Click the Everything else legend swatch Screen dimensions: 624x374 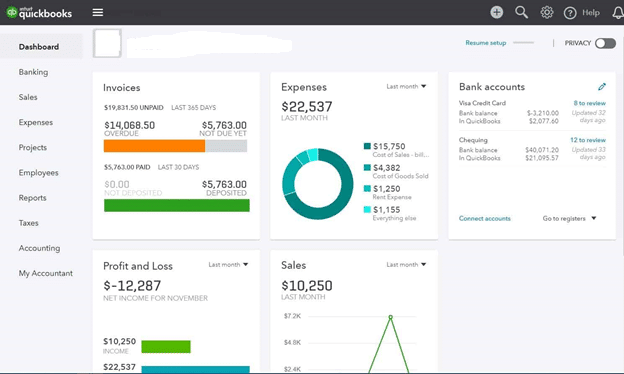367,210
